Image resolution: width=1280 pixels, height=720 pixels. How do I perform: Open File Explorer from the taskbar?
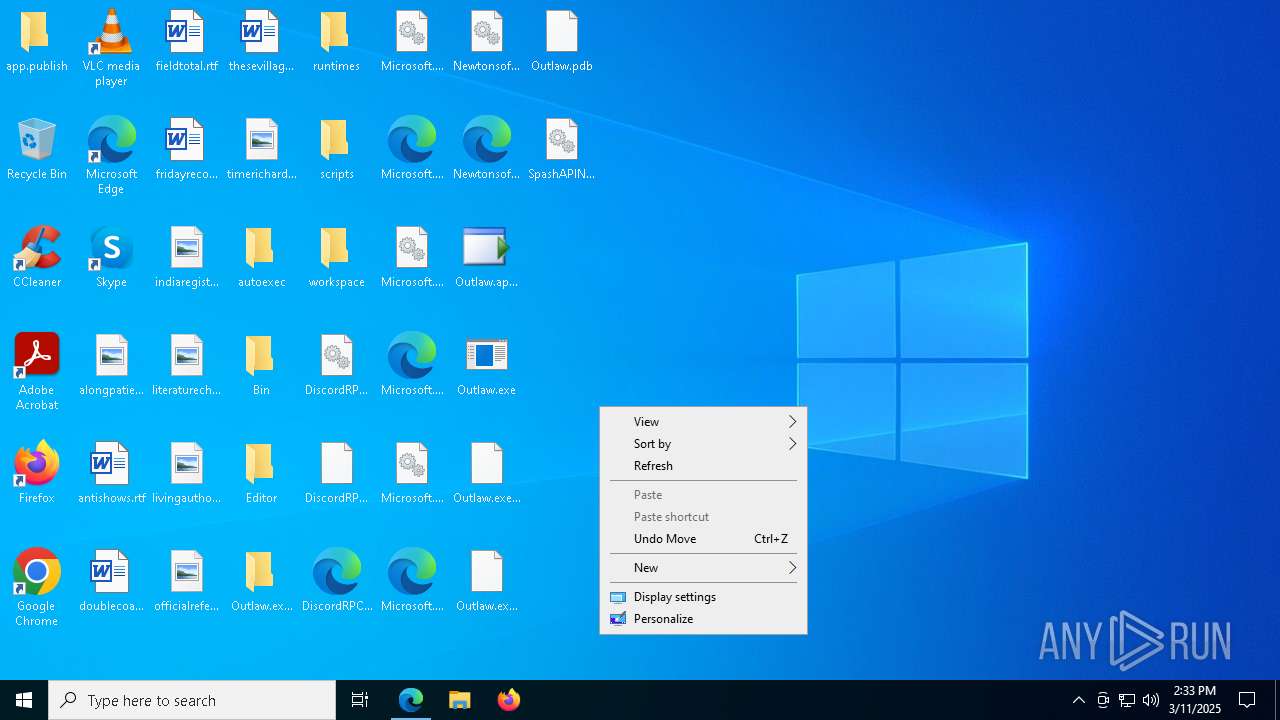pyautogui.click(x=459, y=700)
